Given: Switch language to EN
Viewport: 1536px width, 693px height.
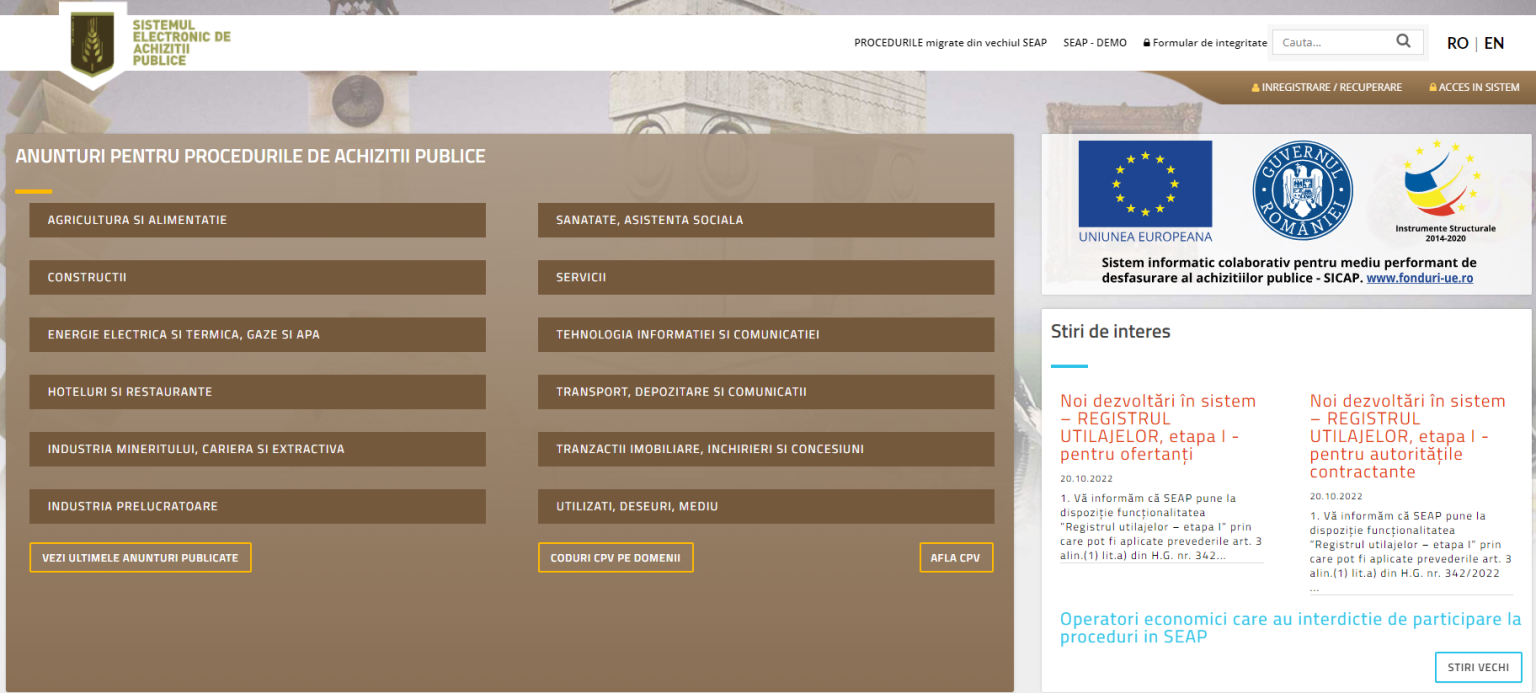Looking at the screenshot, I should click(x=1494, y=43).
